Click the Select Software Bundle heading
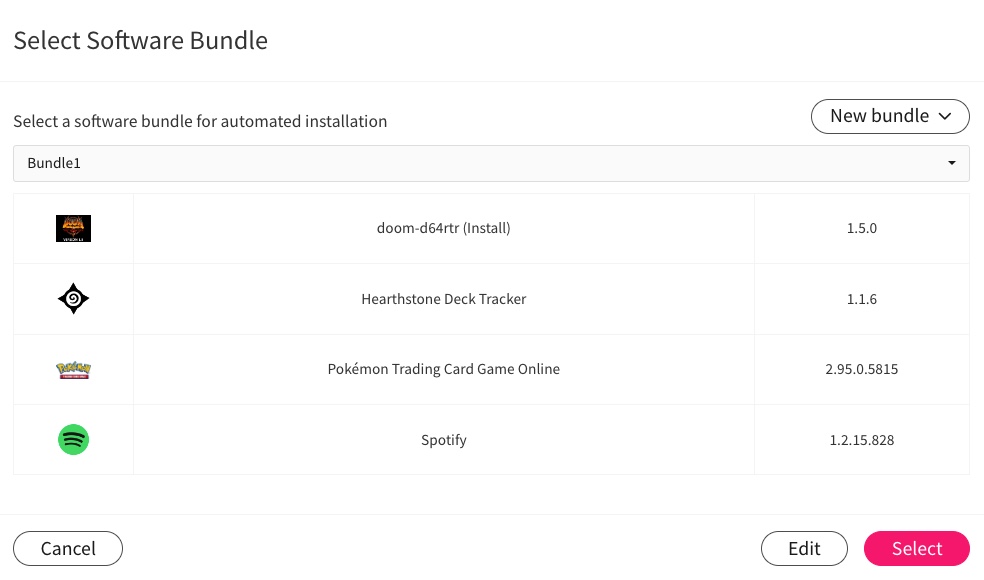The width and height of the screenshot is (984, 580). 141,41
